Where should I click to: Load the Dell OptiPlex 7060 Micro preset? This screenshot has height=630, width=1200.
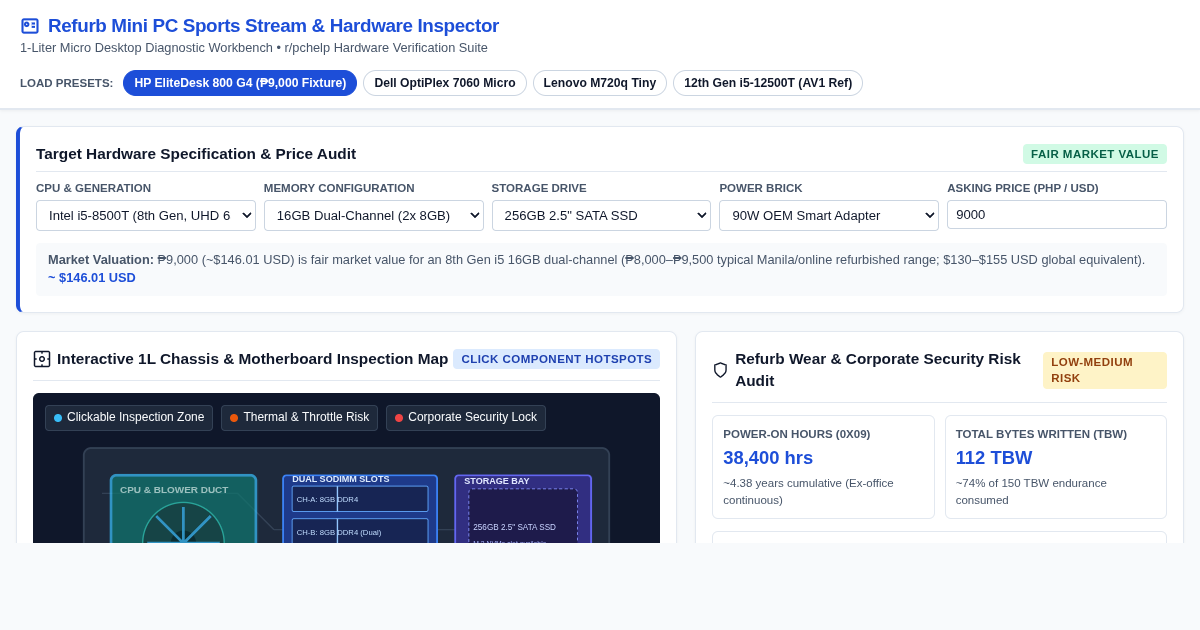coord(445,83)
